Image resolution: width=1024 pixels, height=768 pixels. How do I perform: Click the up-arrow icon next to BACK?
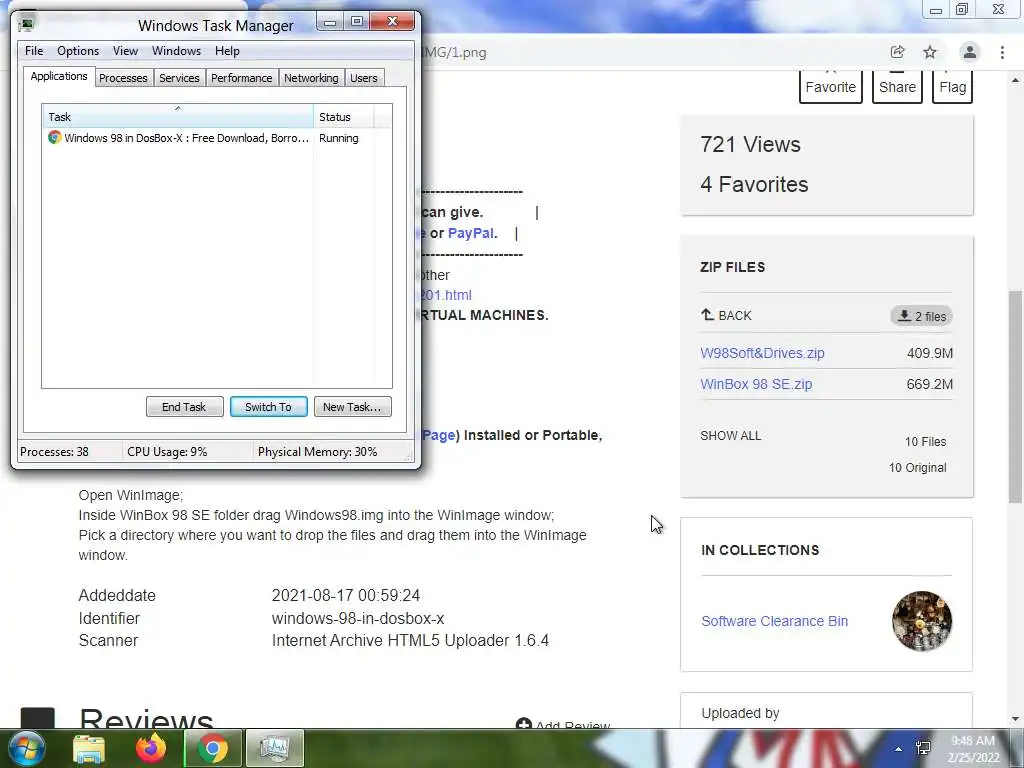click(707, 315)
